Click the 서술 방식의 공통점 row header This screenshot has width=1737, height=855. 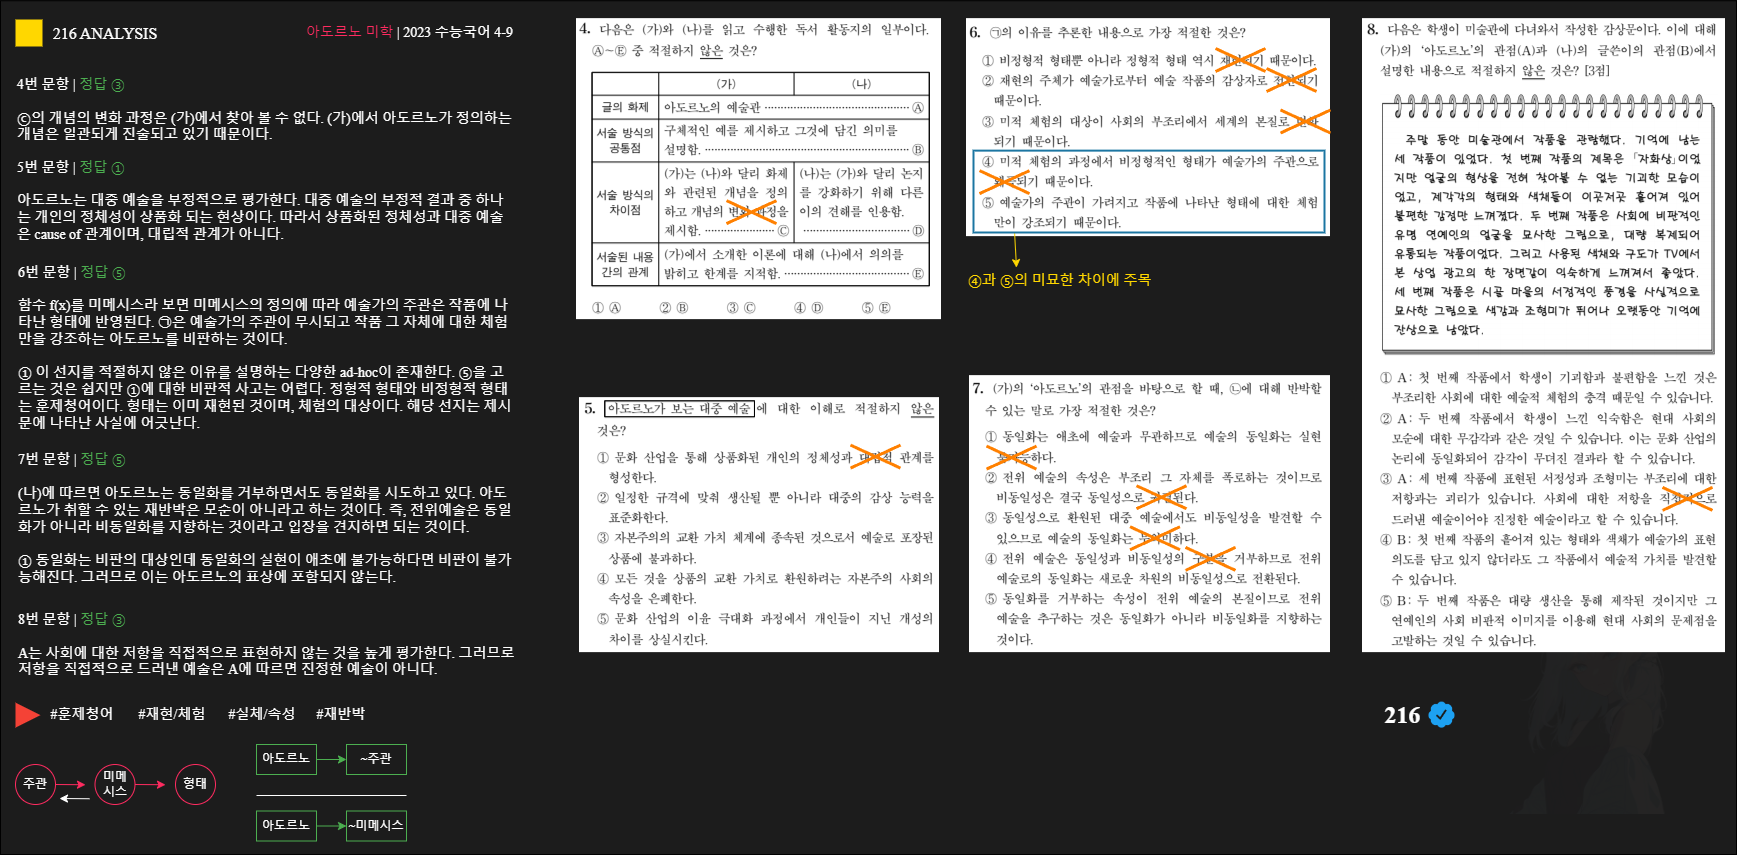coord(625,140)
